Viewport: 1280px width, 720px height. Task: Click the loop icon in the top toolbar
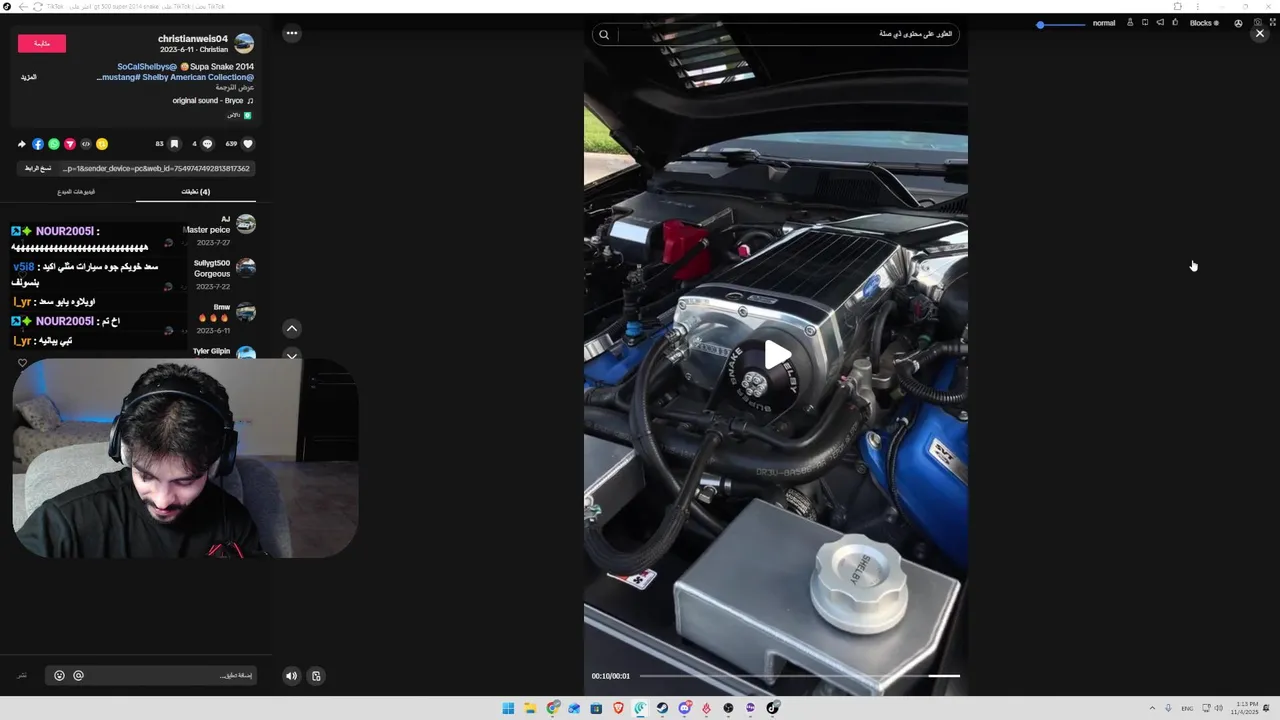(1145, 22)
